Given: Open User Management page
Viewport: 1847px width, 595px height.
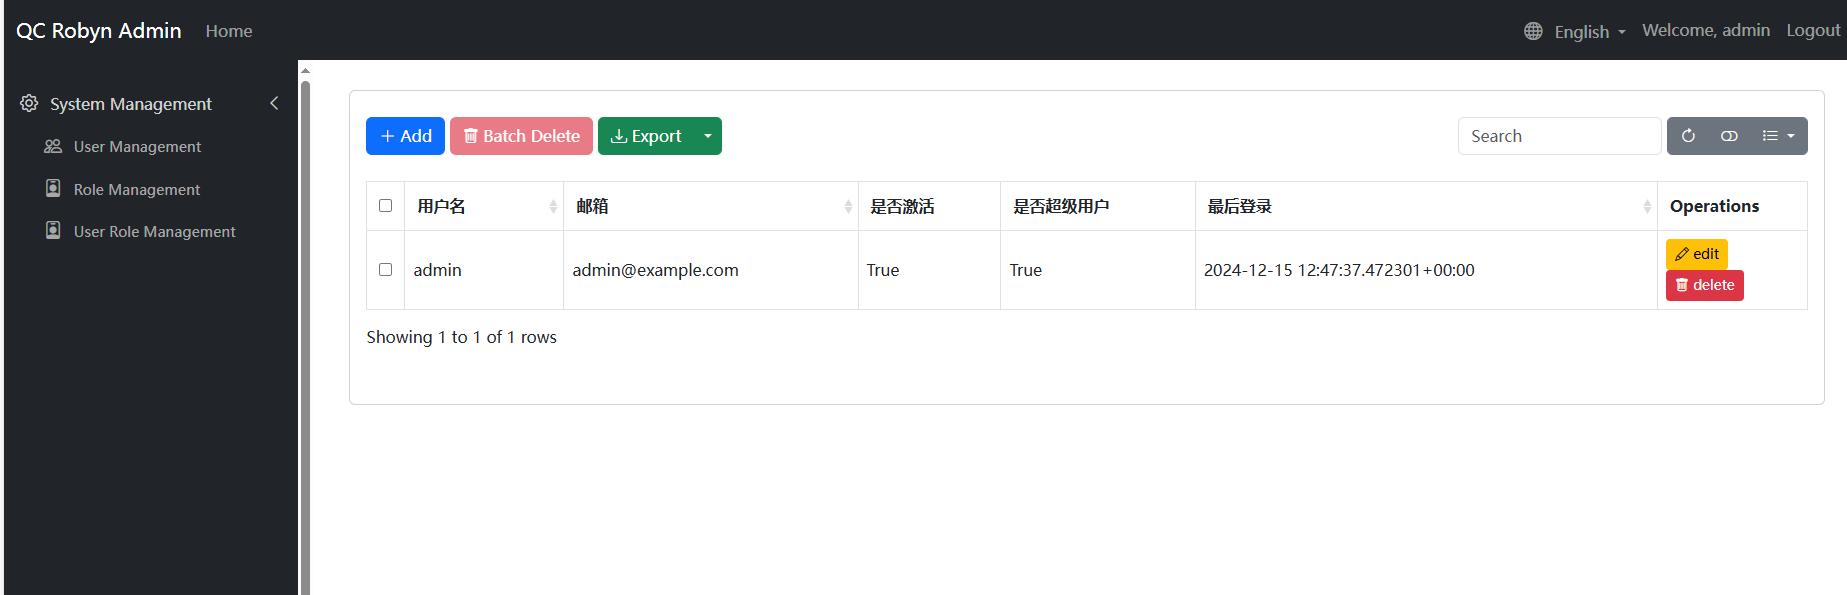Looking at the screenshot, I should coord(137,147).
